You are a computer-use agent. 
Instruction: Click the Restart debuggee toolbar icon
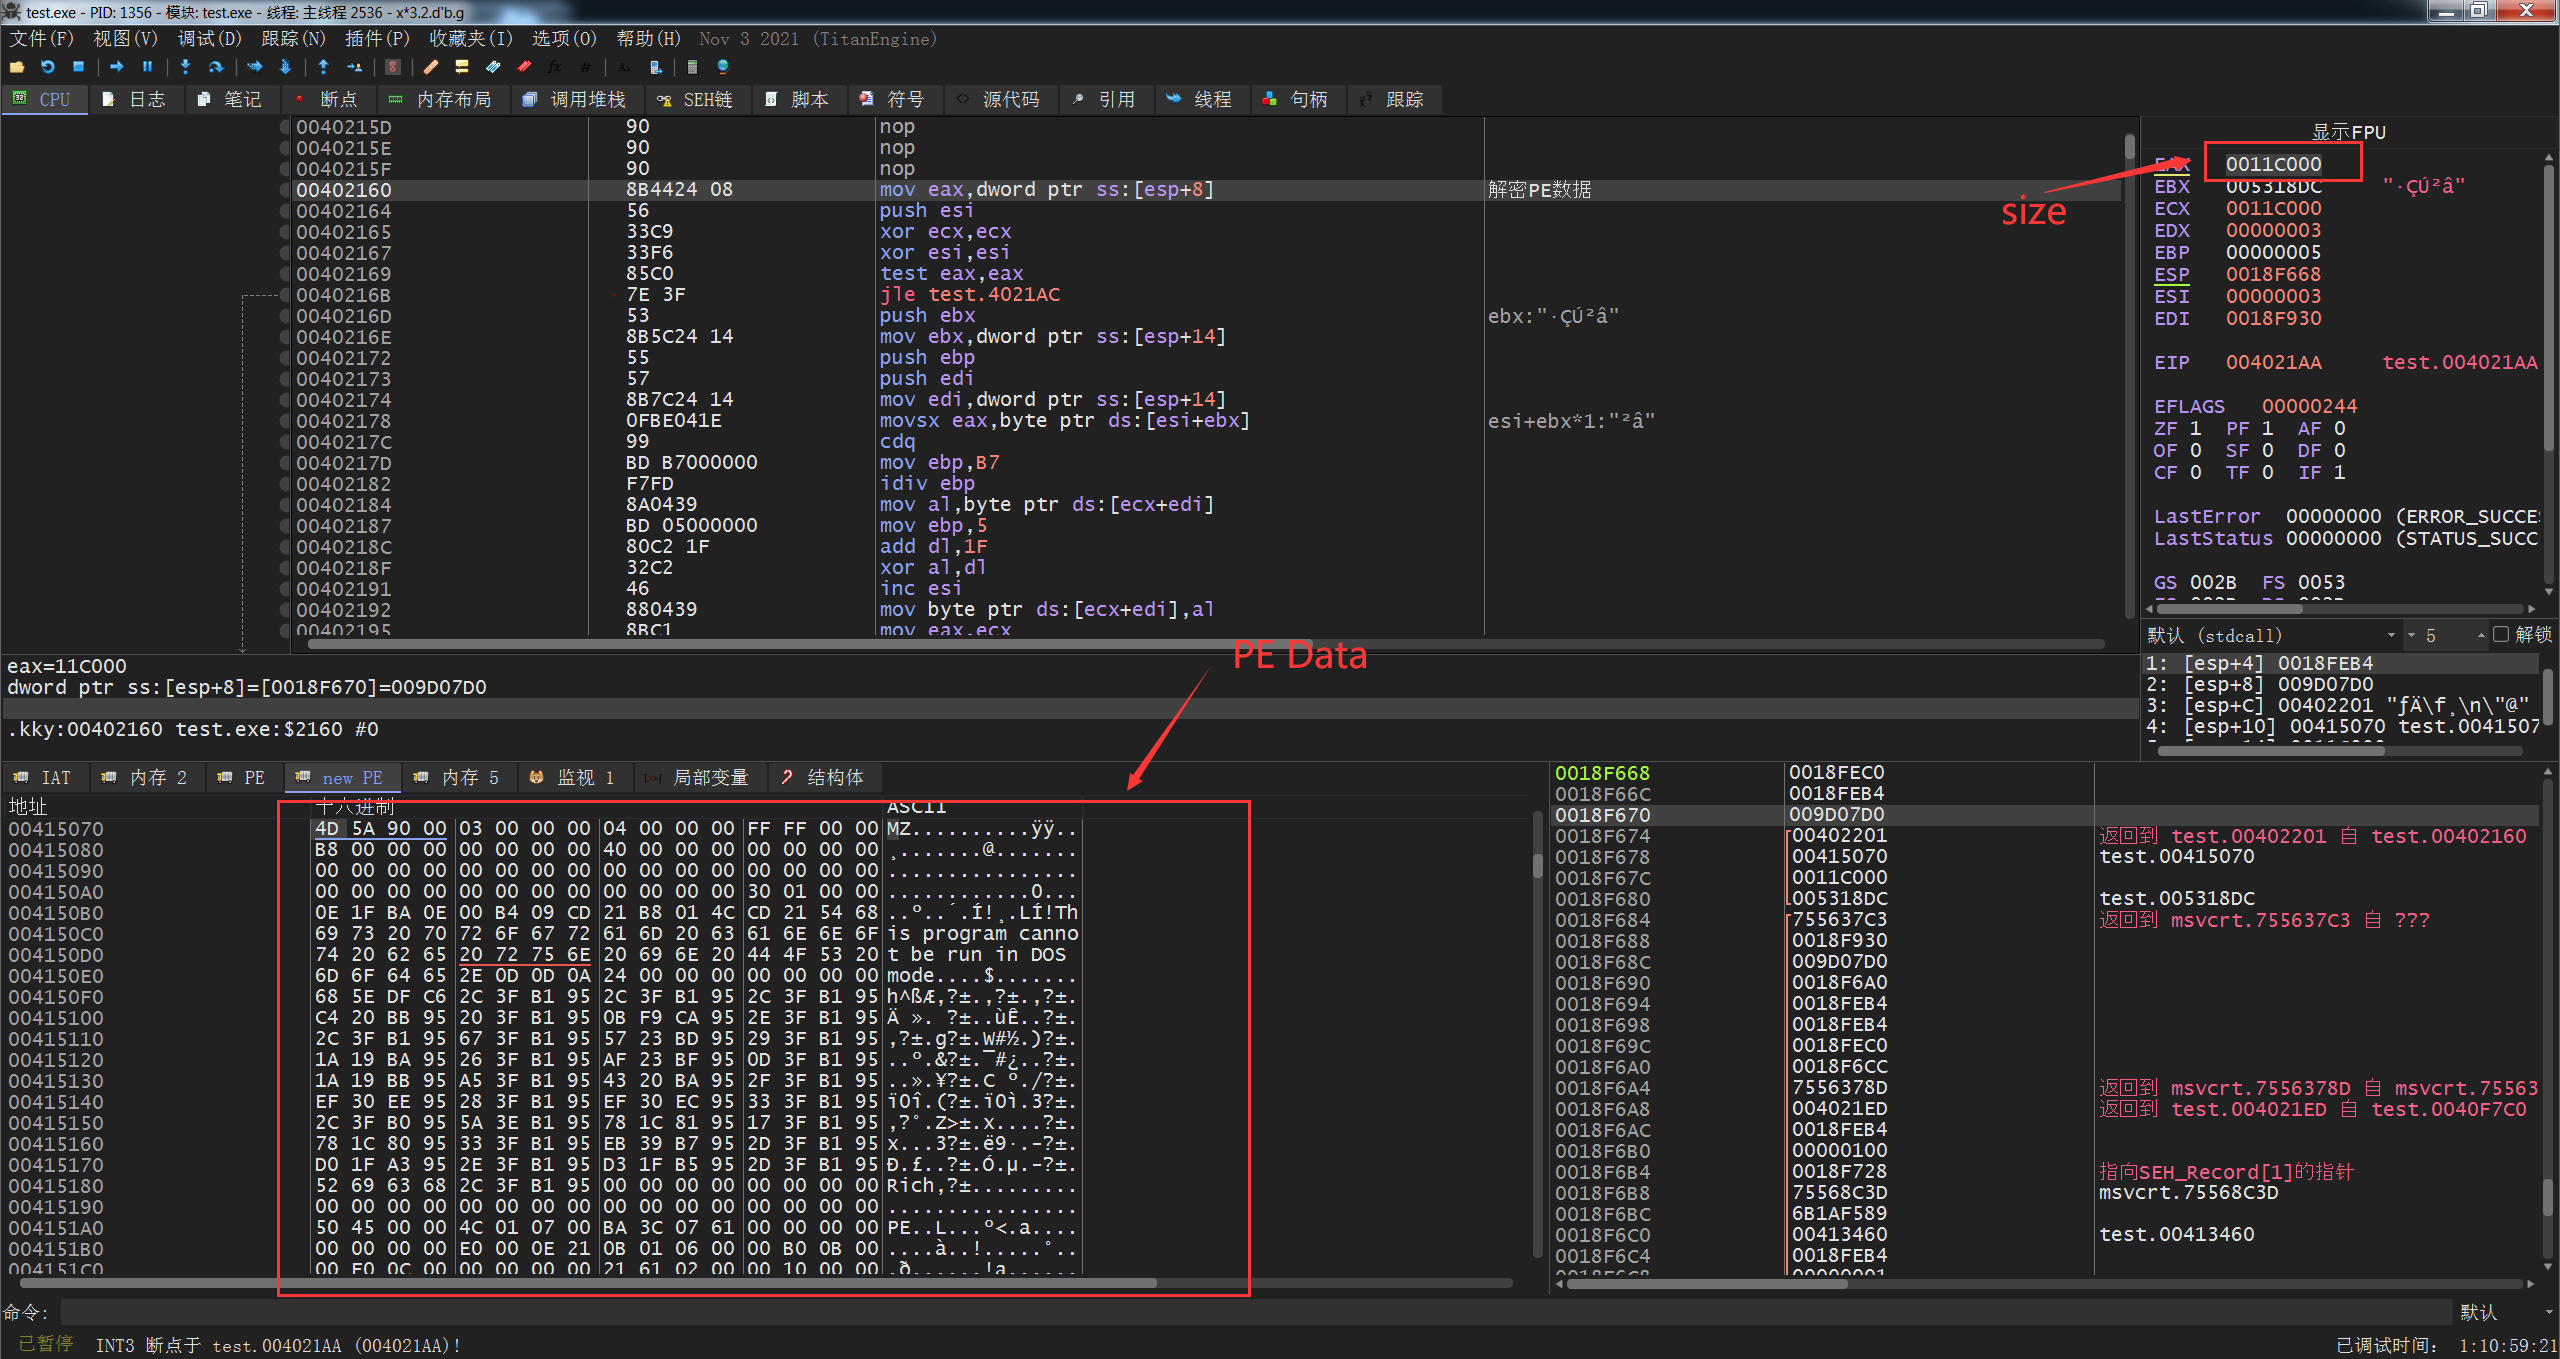(47, 67)
